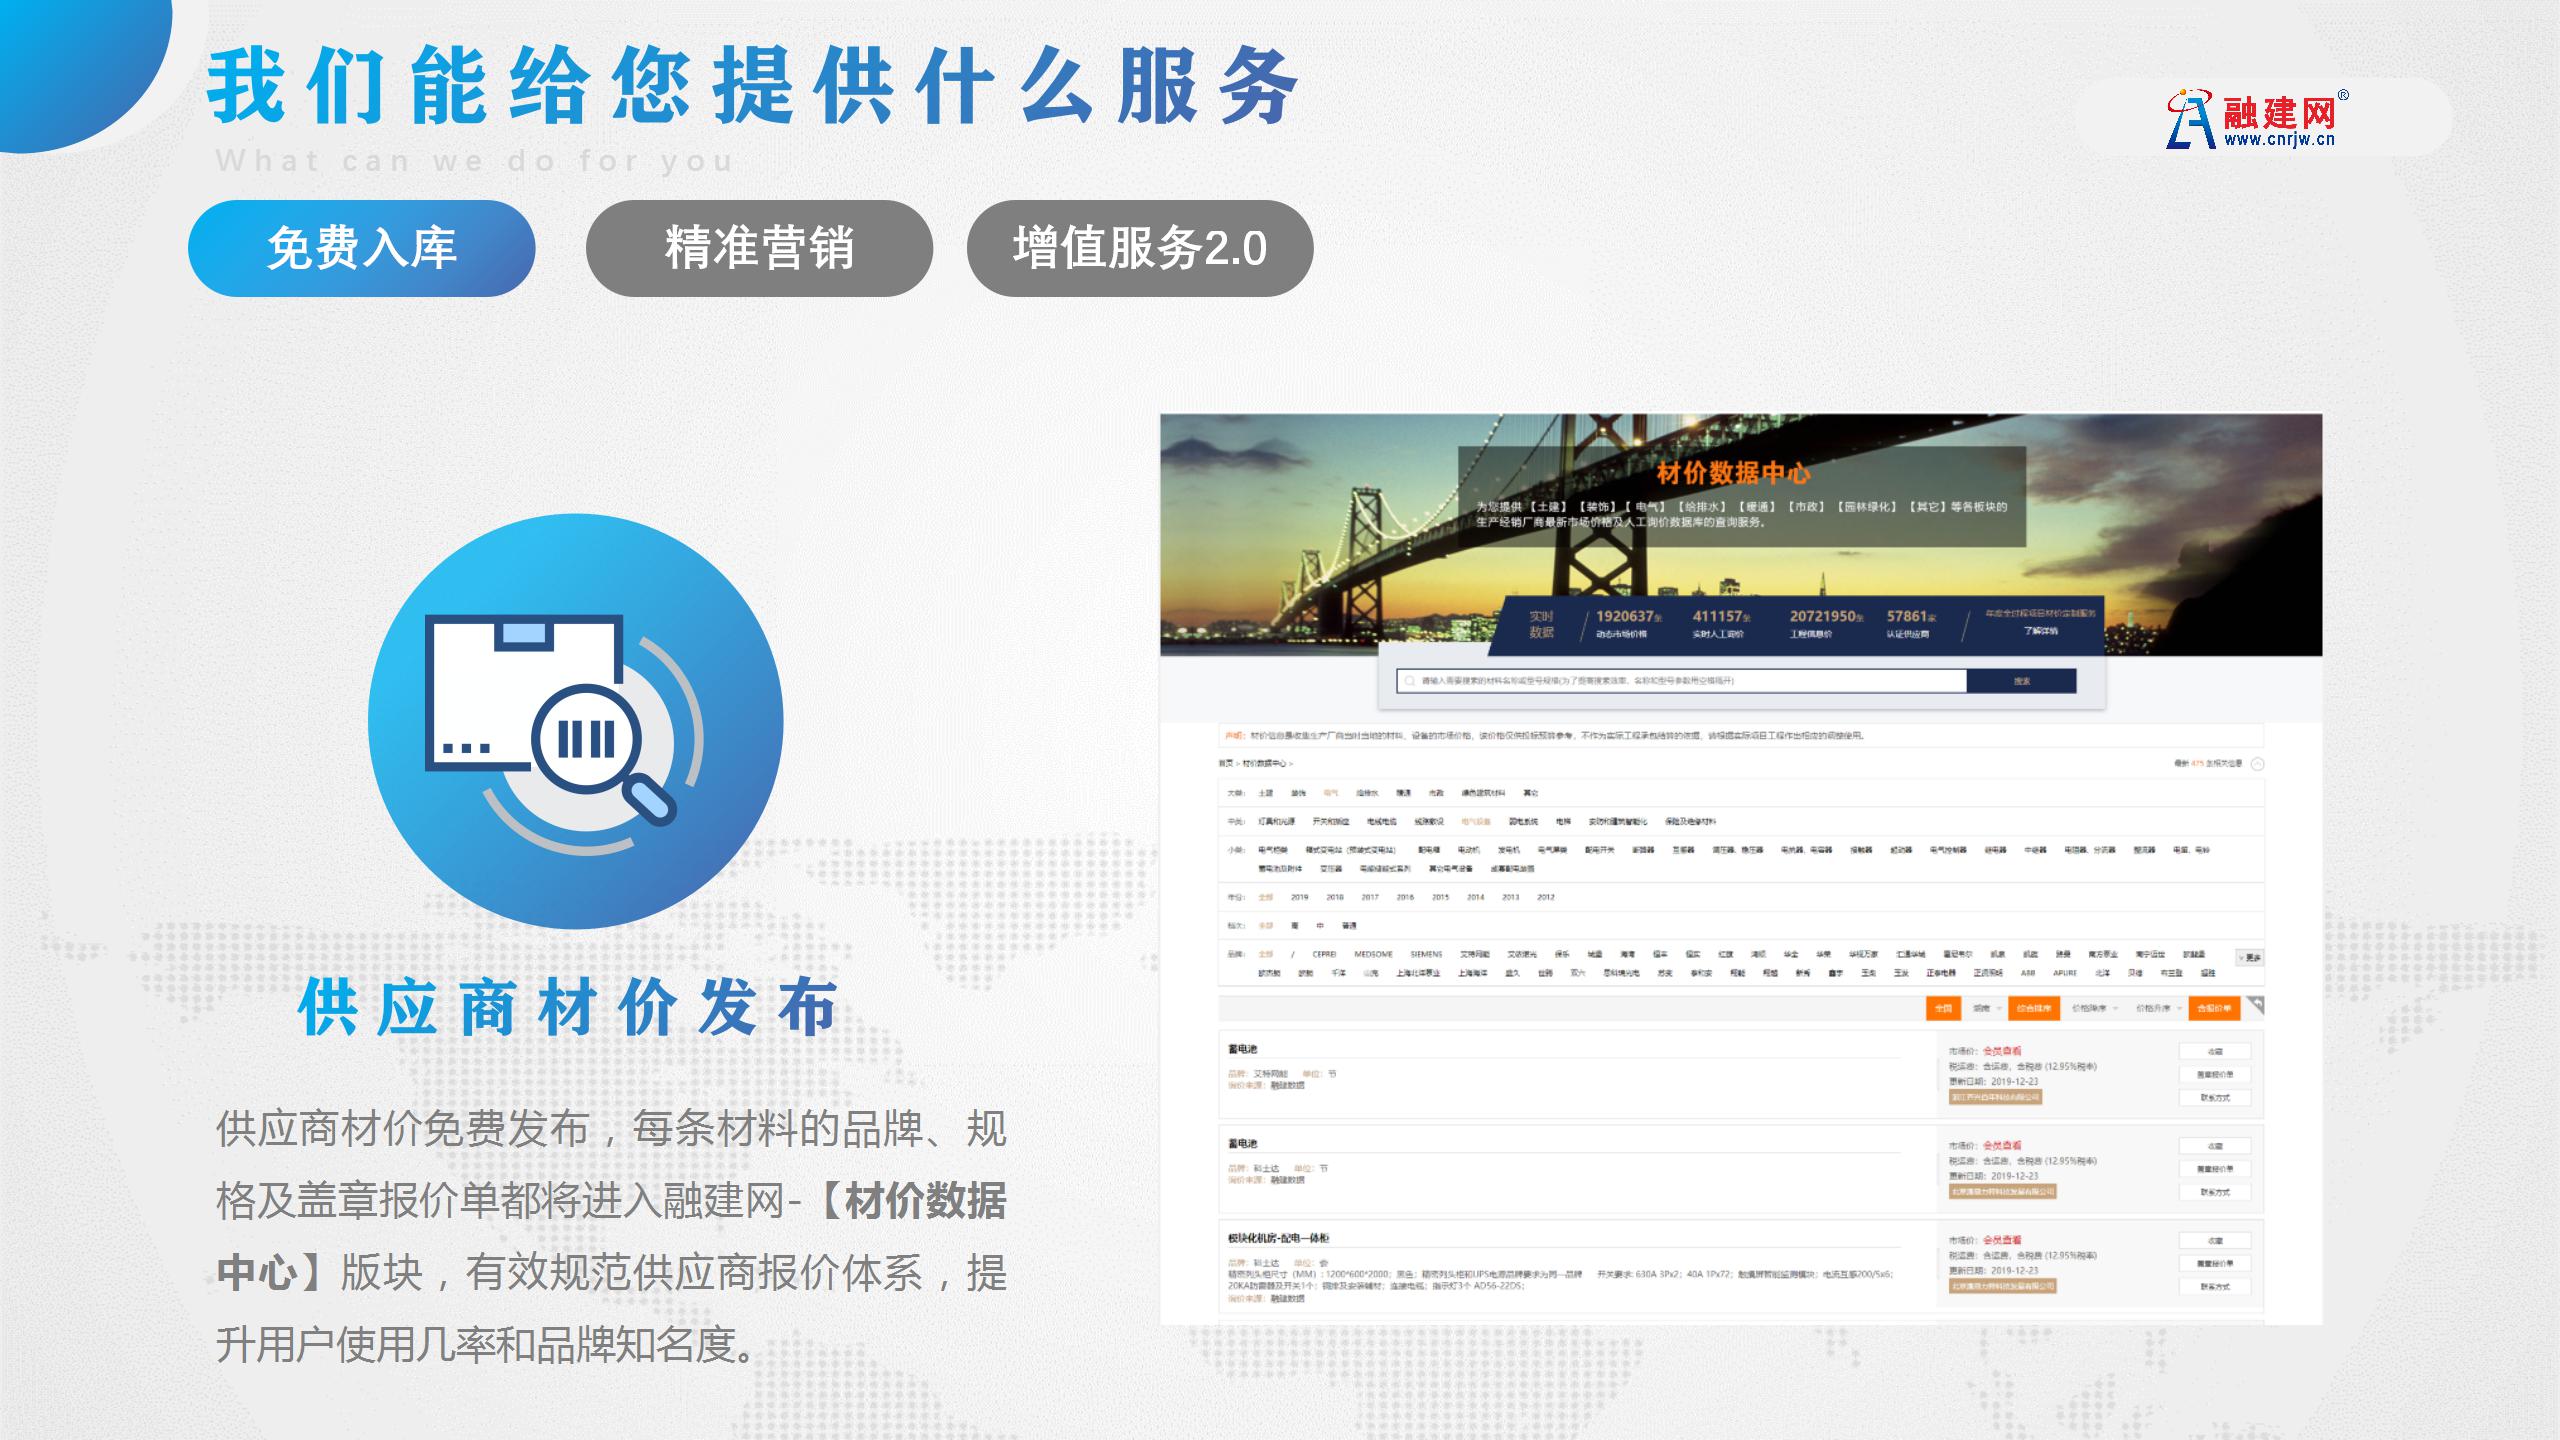The height and width of the screenshot is (1440, 2560).
Task: Click 盖章报价单 button in first 蓄电池 row
Action: (2215, 1075)
